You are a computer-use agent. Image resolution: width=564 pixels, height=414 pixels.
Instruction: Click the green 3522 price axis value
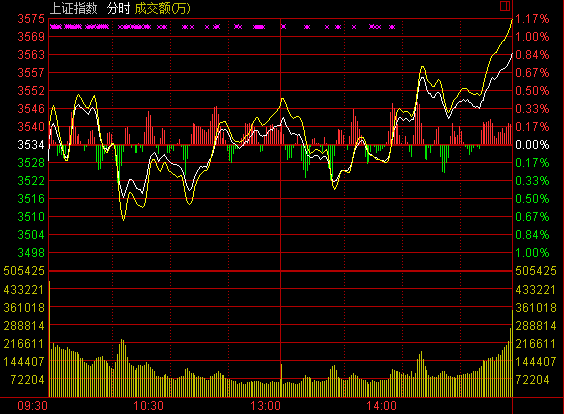coord(31,181)
